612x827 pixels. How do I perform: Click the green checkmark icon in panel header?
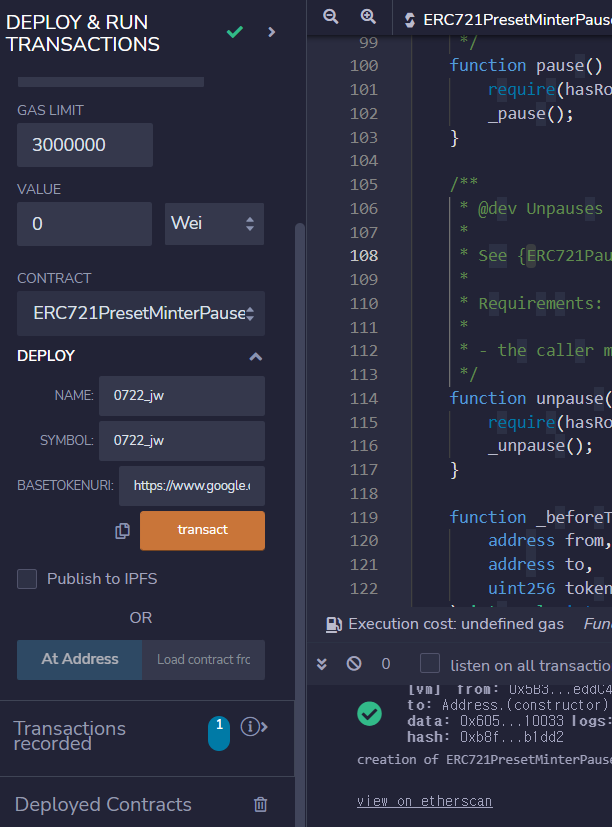tap(235, 32)
